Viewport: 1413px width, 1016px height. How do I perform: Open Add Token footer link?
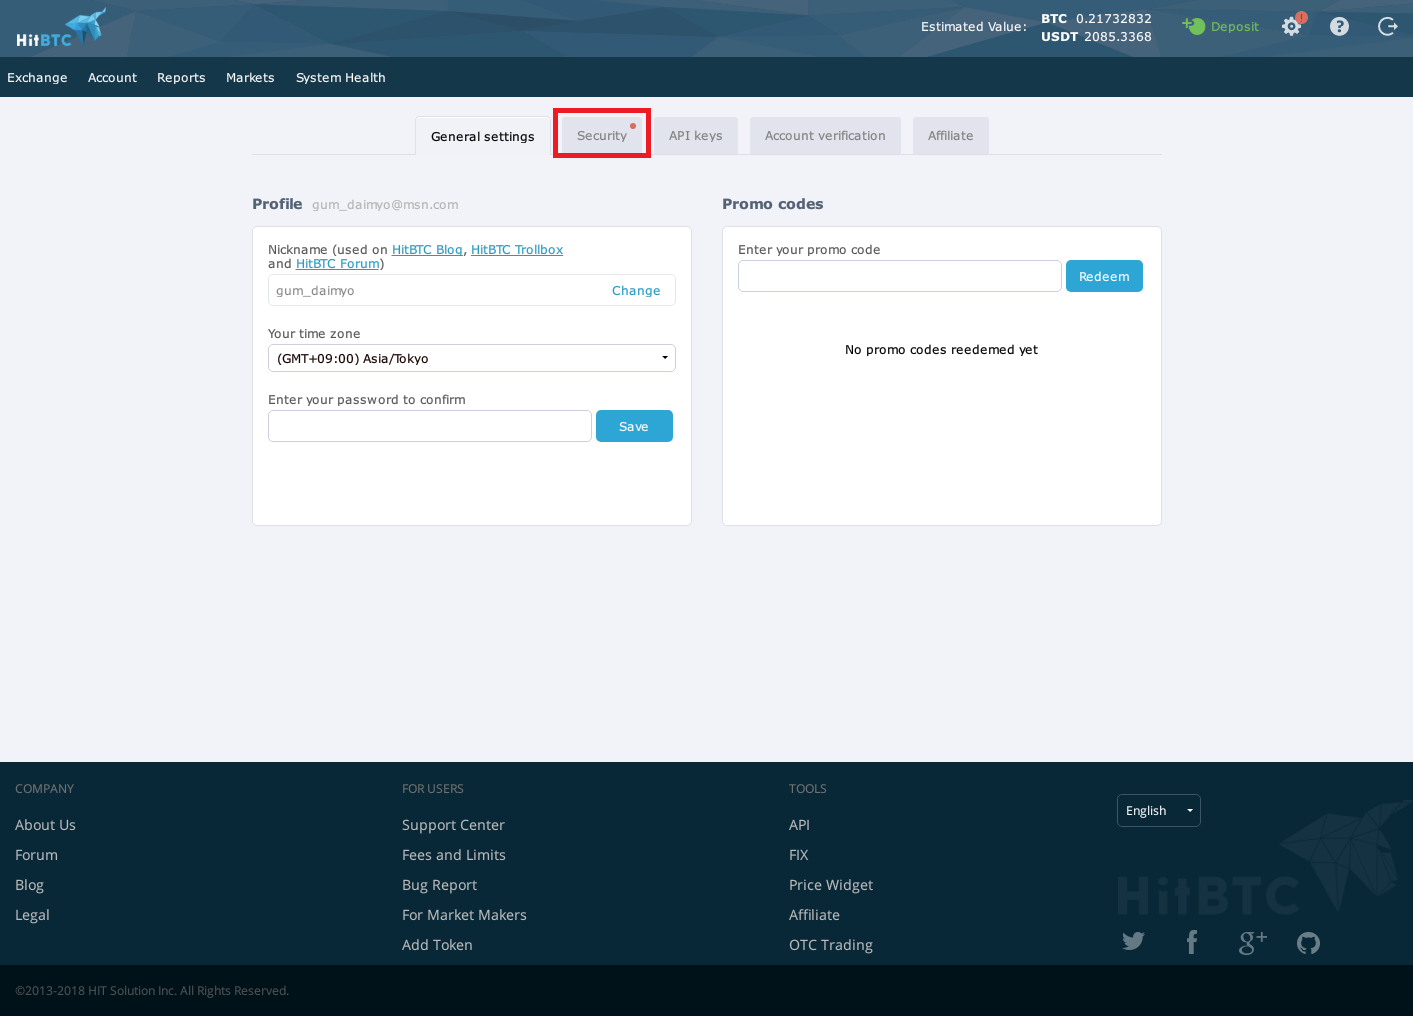coord(437,945)
